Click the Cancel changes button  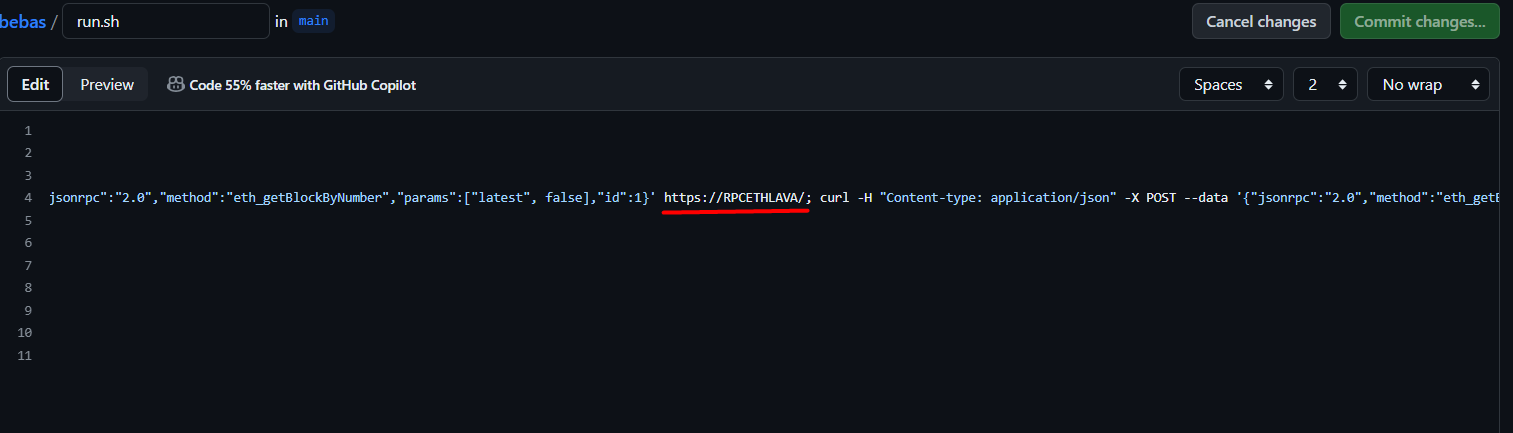1261,21
